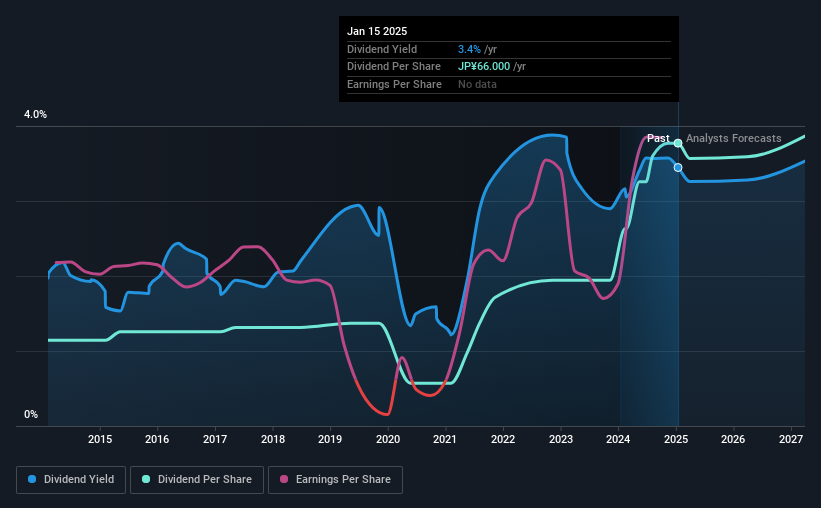Click the teal Dividend Per Share legend dot
Image resolution: width=821 pixels, height=508 pixels.
pyautogui.click(x=146, y=479)
